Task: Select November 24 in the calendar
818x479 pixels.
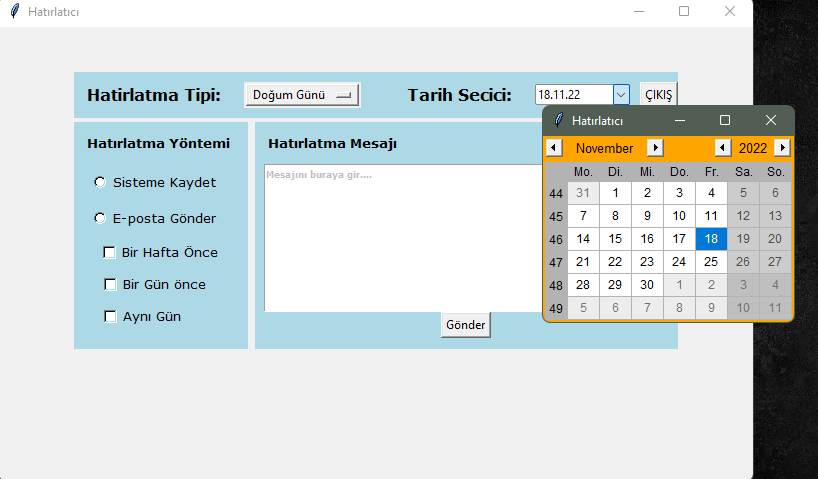Action: pyautogui.click(x=679, y=262)
